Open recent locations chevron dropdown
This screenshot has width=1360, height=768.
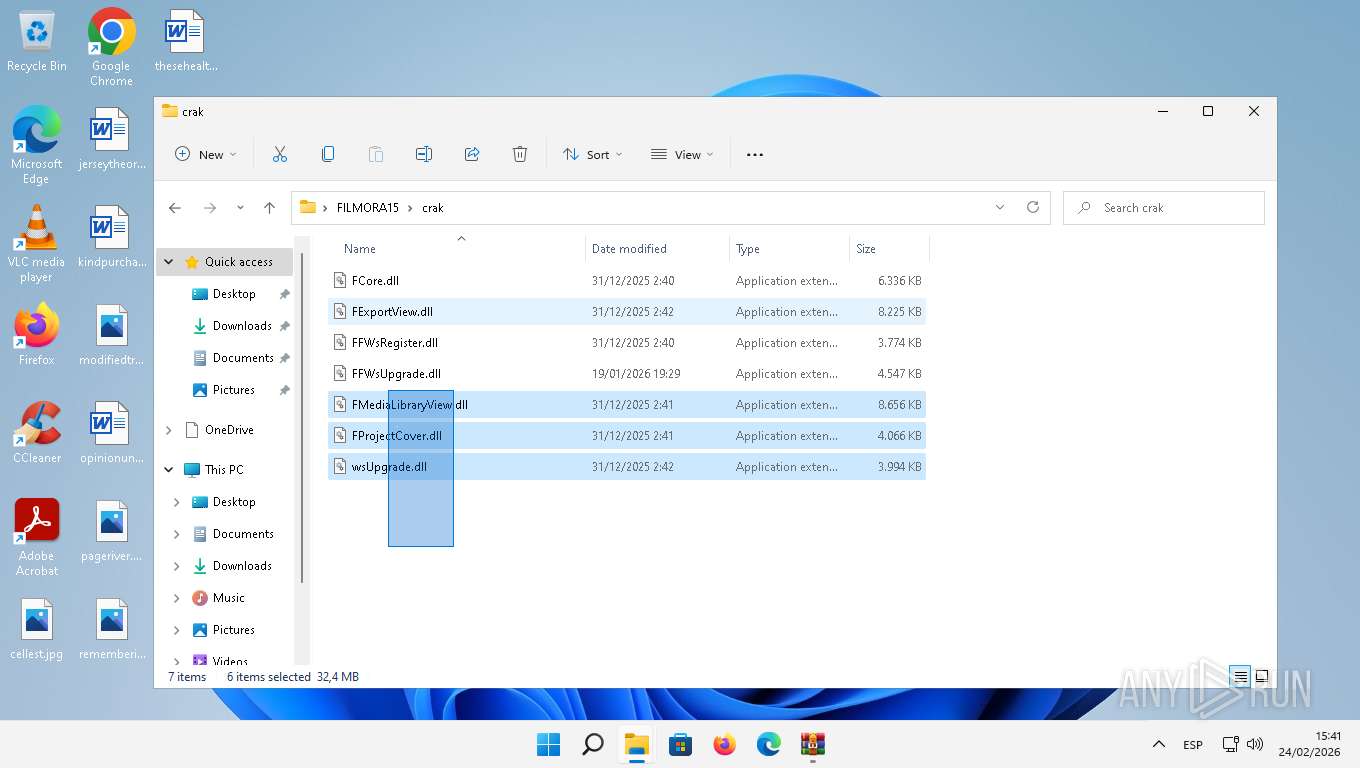coord(240,208)
